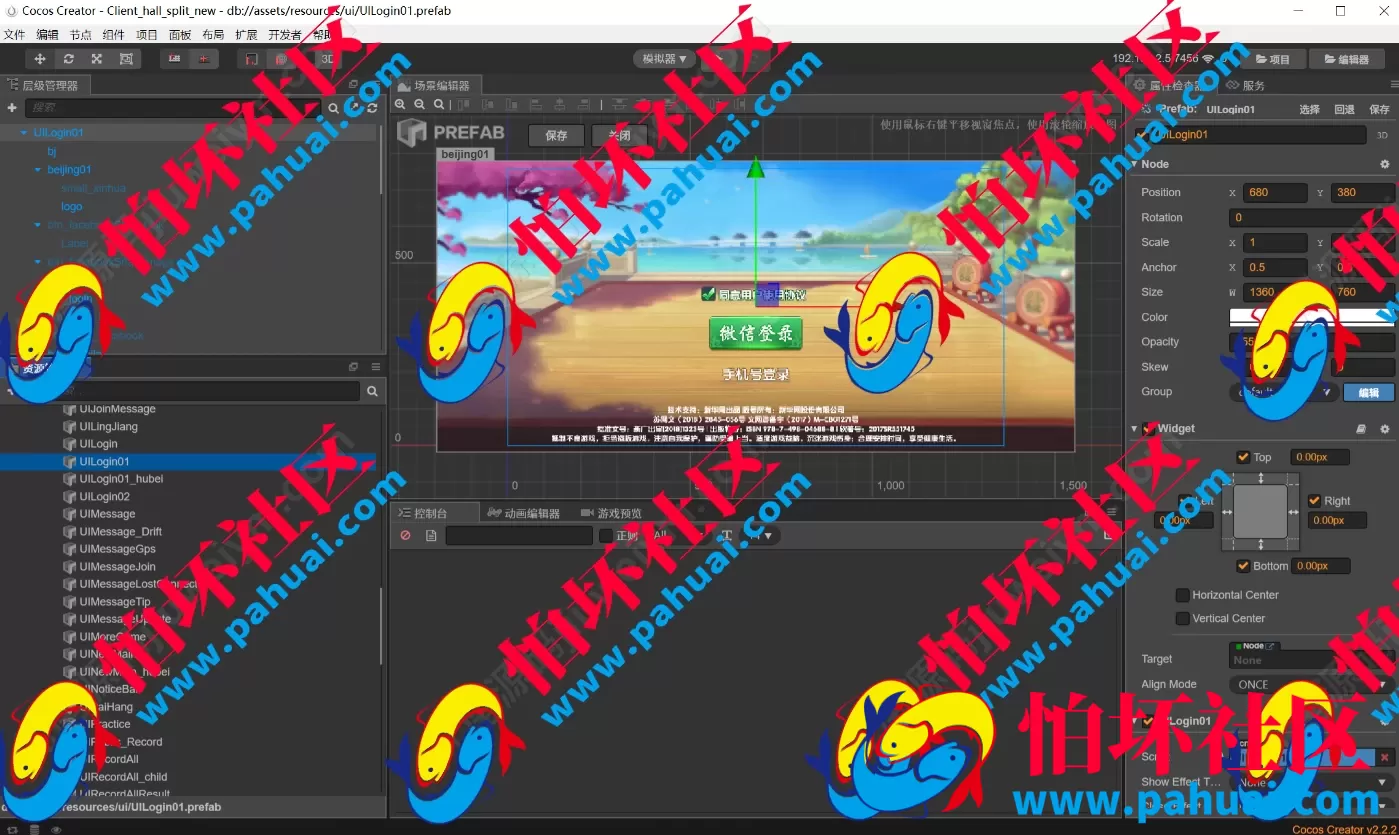Toggle the Widget Top alignment checkbox
This screenshot has width=1399, height=835.
tap(1243, 457)
